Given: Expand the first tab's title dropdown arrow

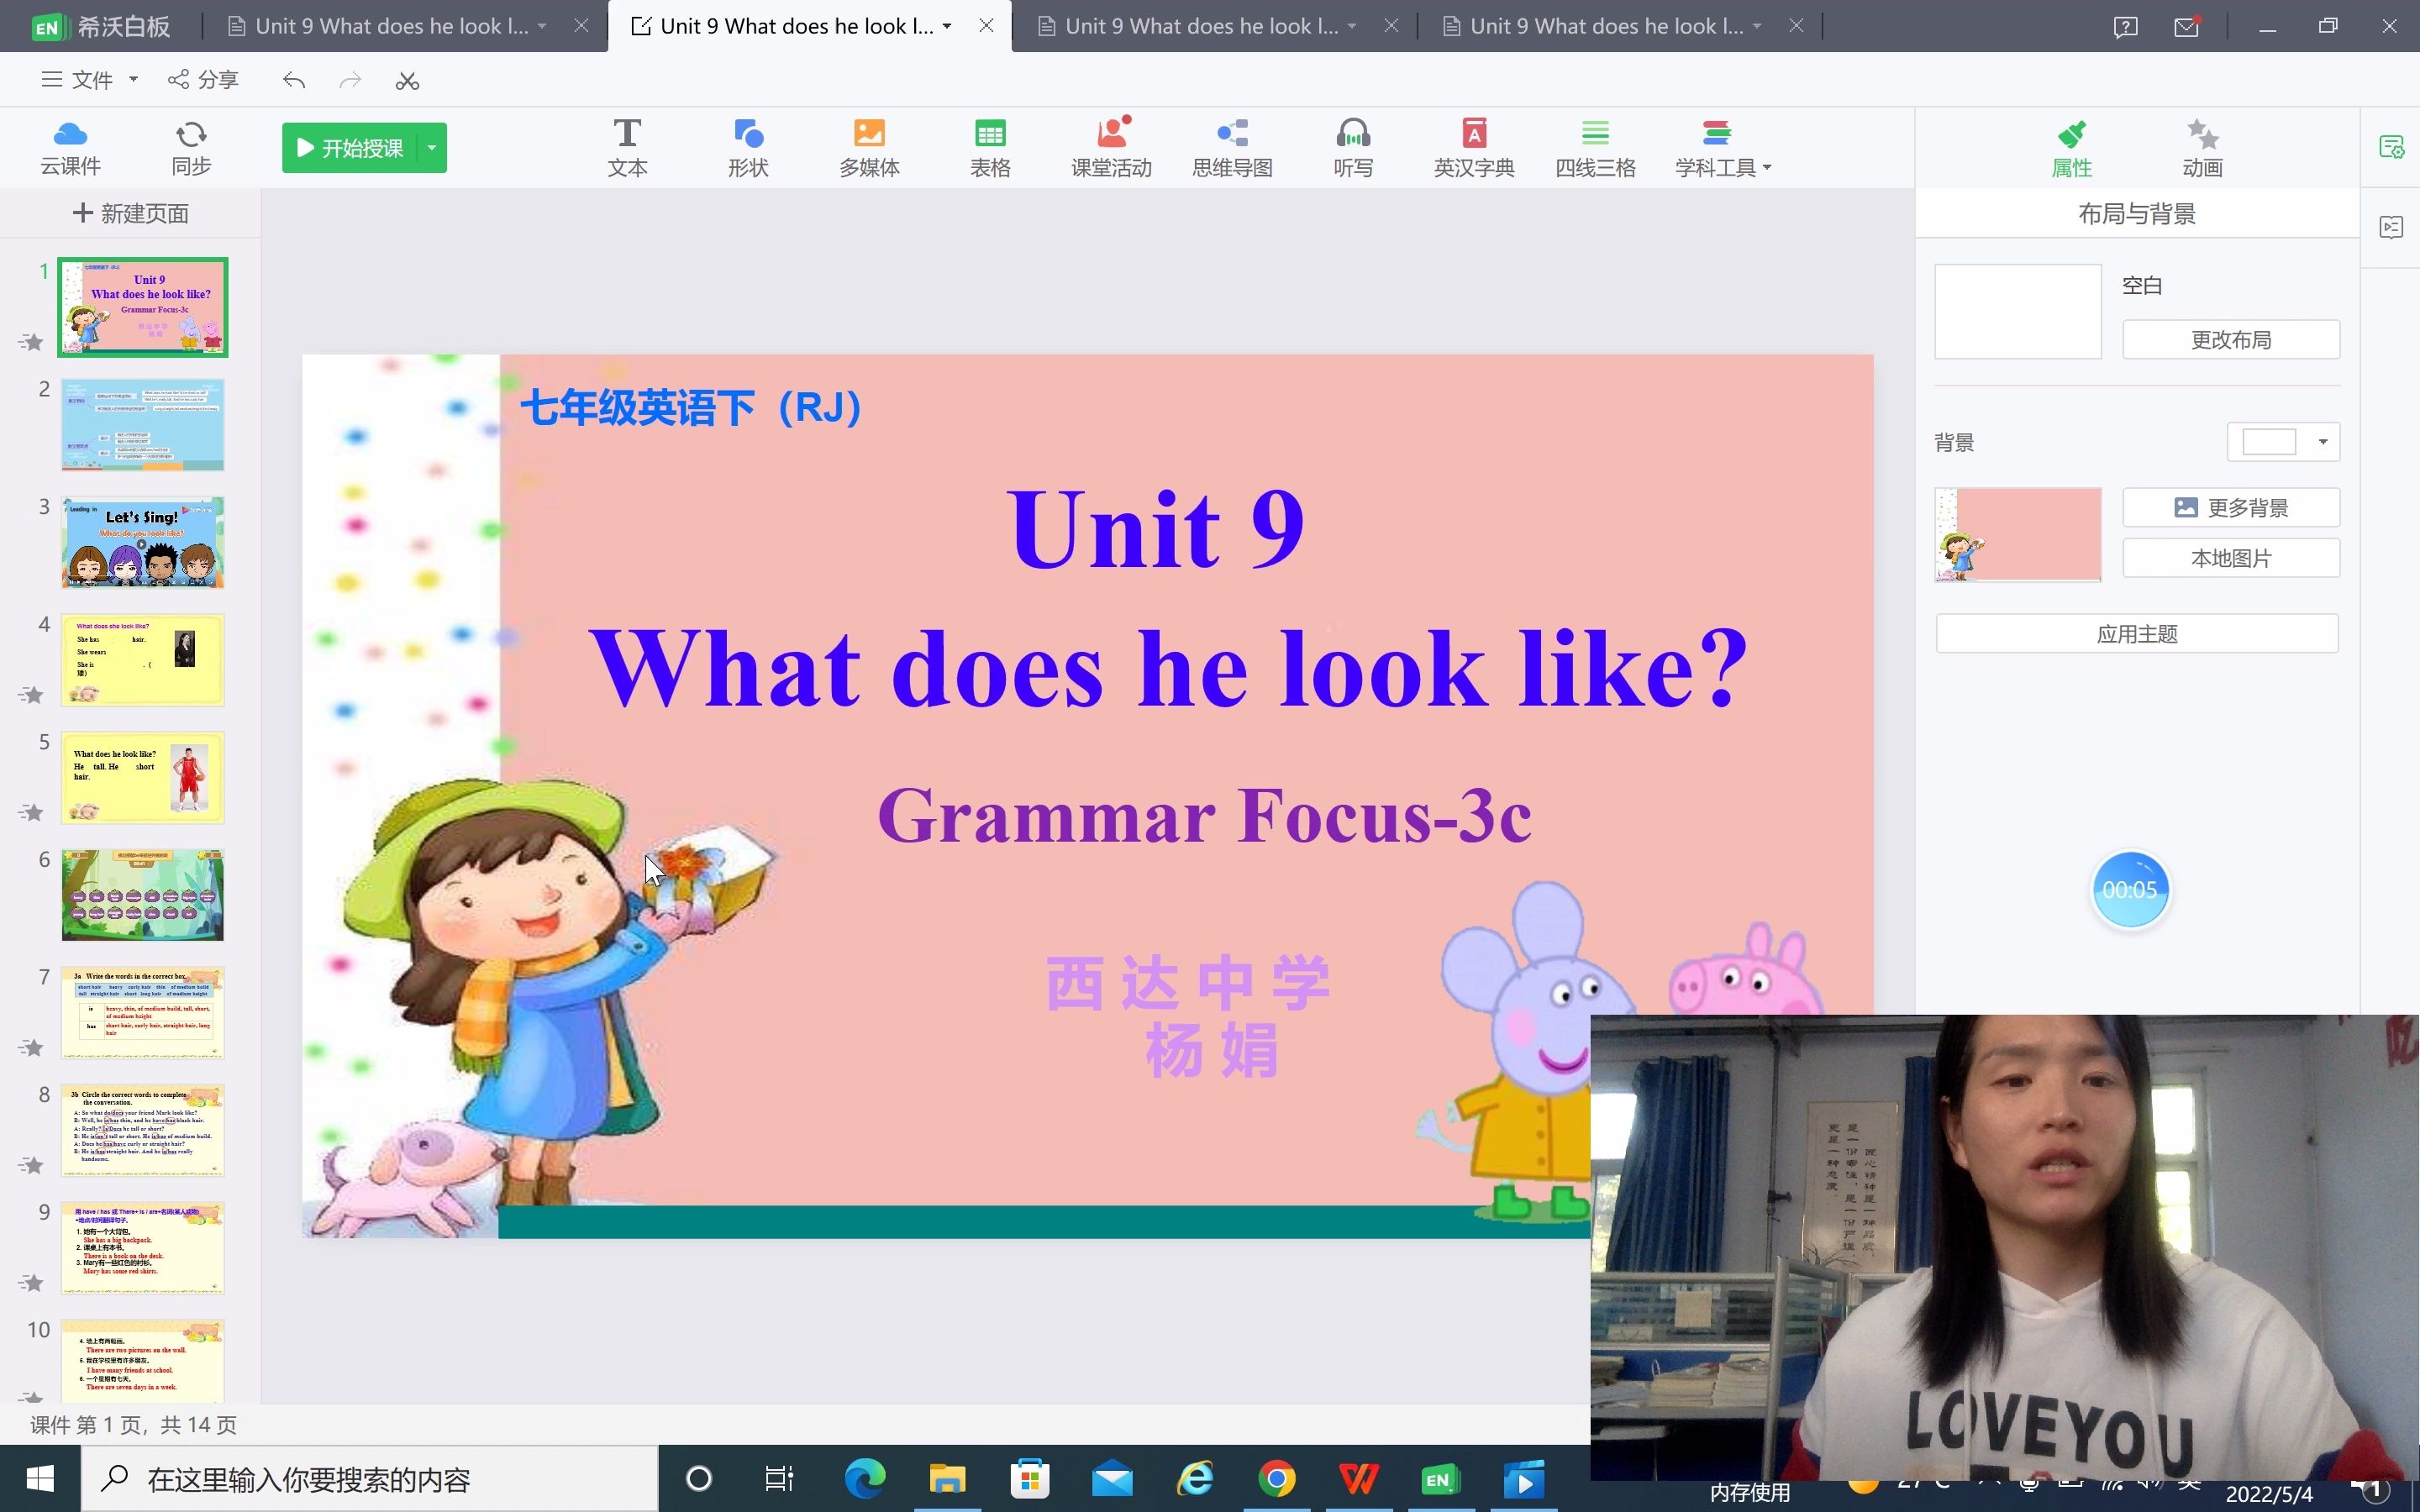Looking at the screenshot, I should [542, 27].
